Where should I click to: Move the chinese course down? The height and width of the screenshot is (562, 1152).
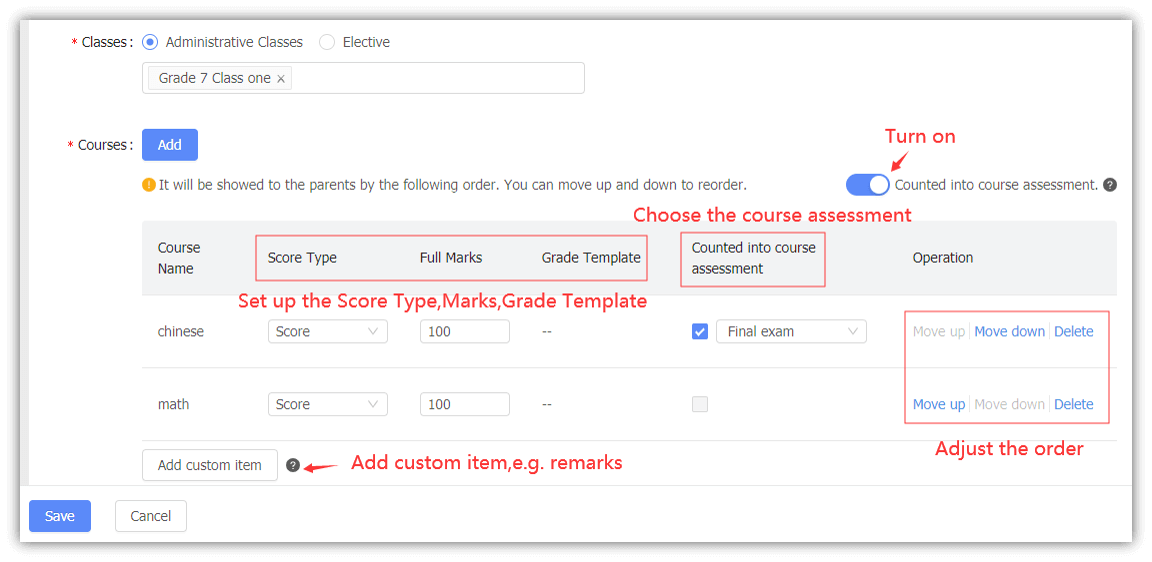click(1009, 332)
